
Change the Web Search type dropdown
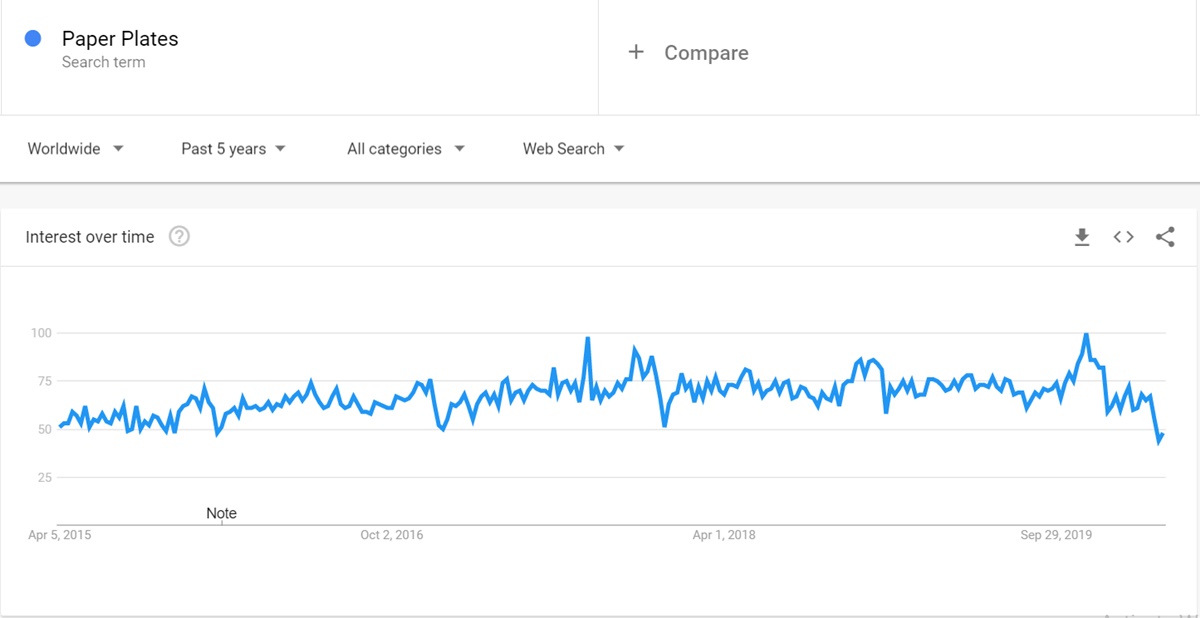573,149
